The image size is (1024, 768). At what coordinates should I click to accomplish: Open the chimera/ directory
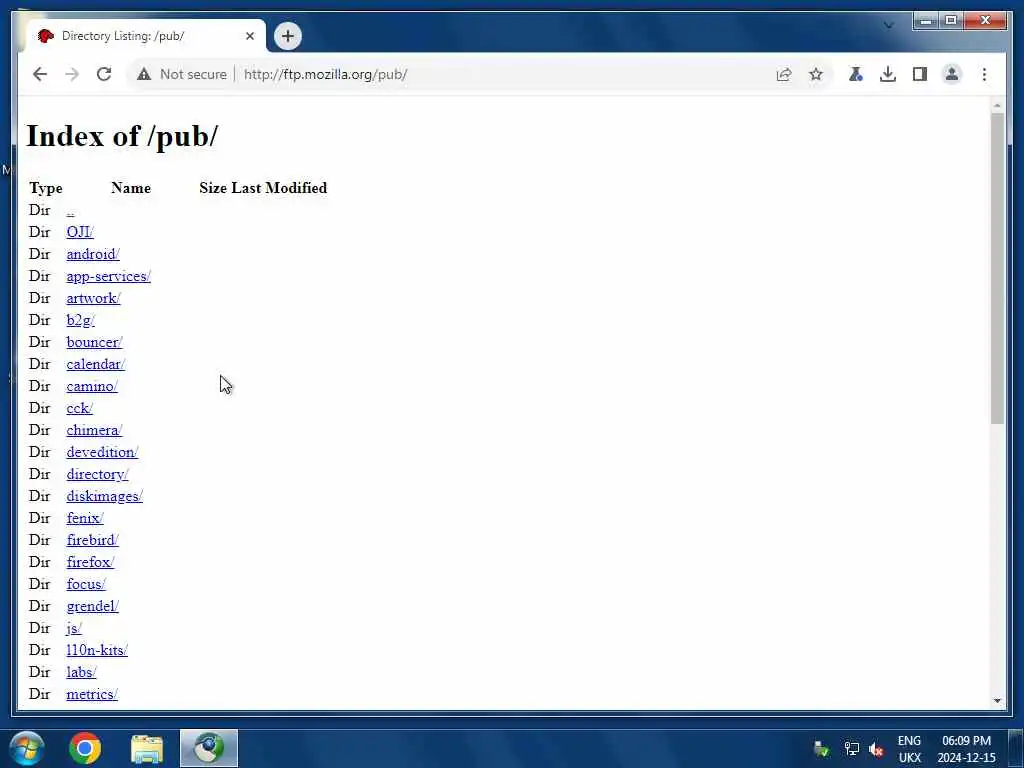[94, 430]
